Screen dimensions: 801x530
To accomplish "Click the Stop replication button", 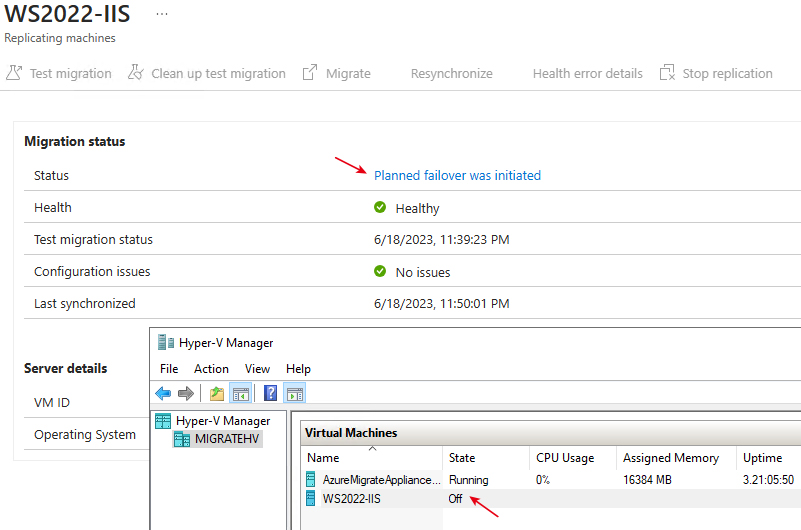I will click(x=716, y=74).
